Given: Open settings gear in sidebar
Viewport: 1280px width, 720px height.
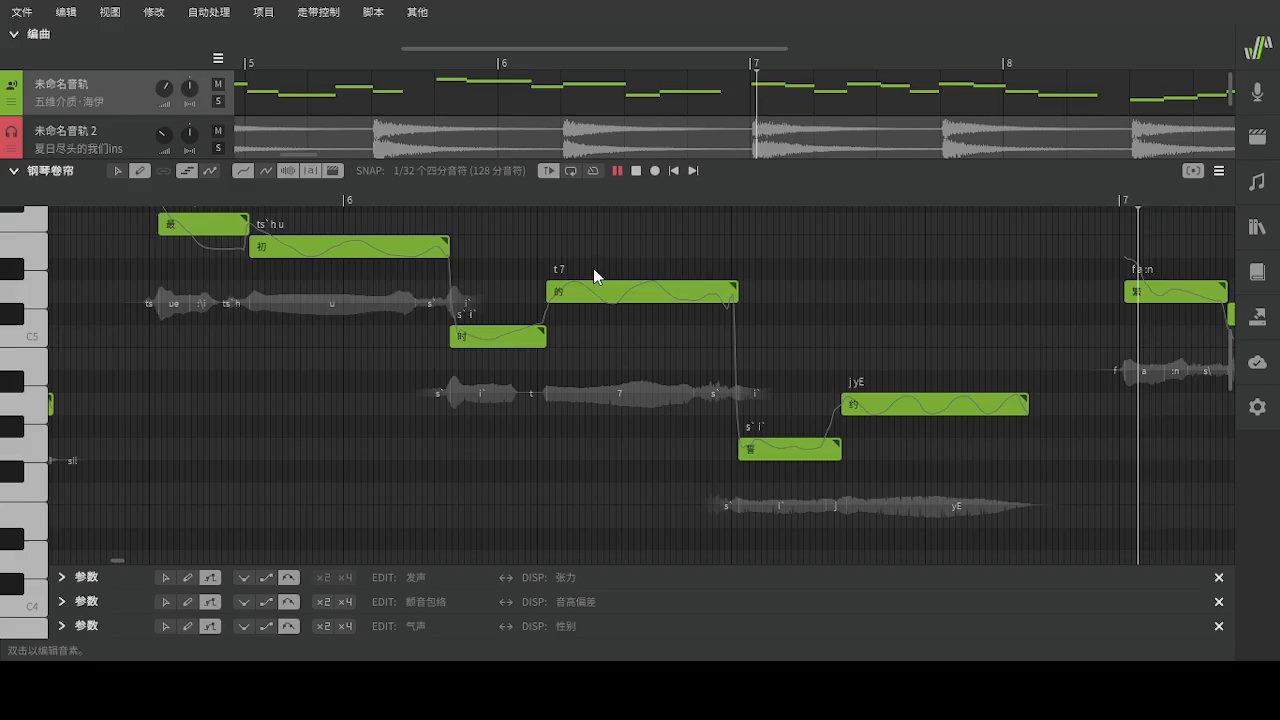Looking at the screenshot, I should (1258, 407).
